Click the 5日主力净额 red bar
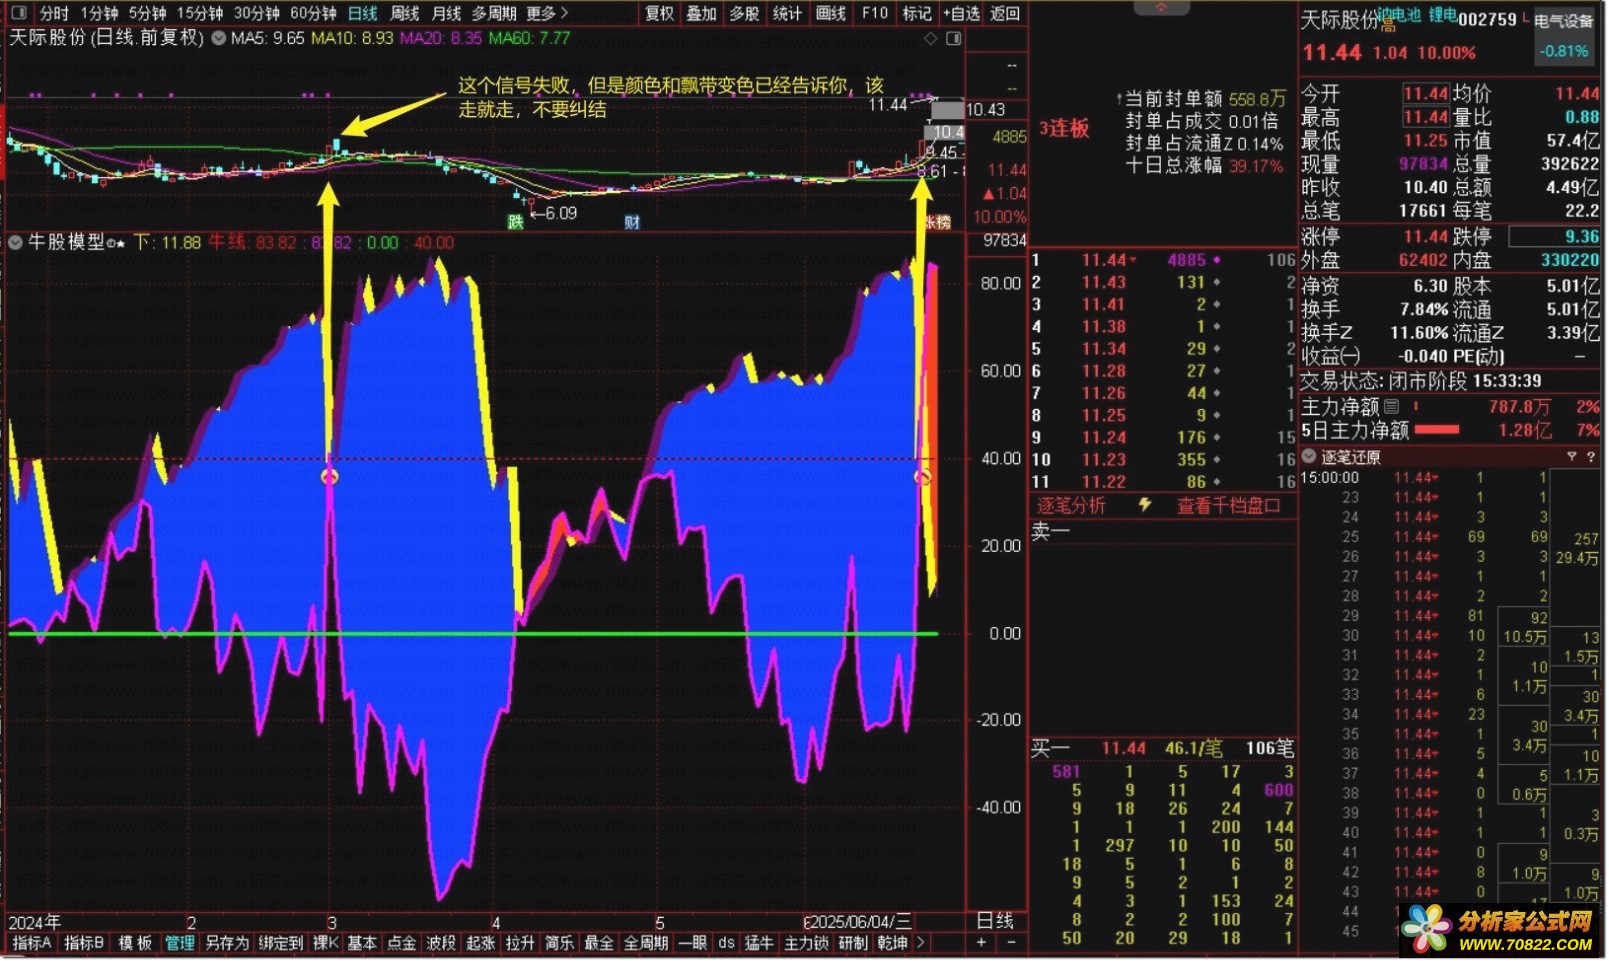This screenshot has width=1609, height=961. tap(1435, 430)
